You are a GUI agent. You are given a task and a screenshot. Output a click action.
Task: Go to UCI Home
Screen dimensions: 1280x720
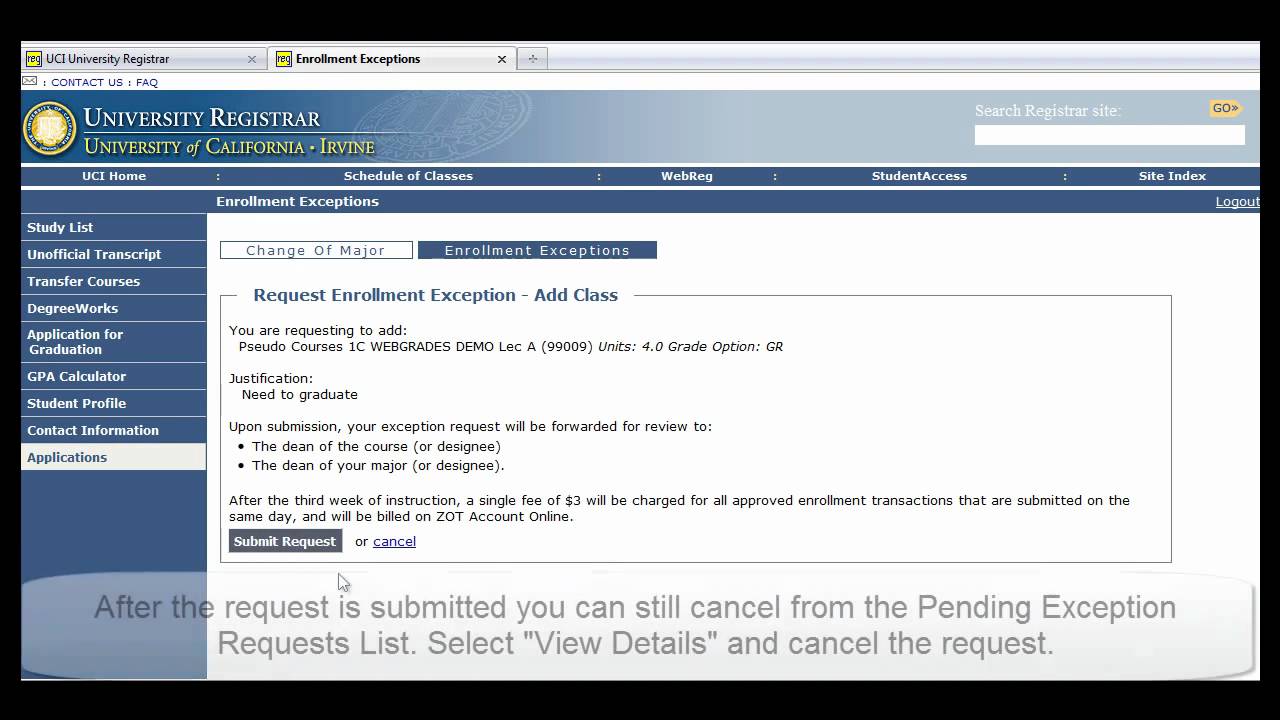pos(114,176)
